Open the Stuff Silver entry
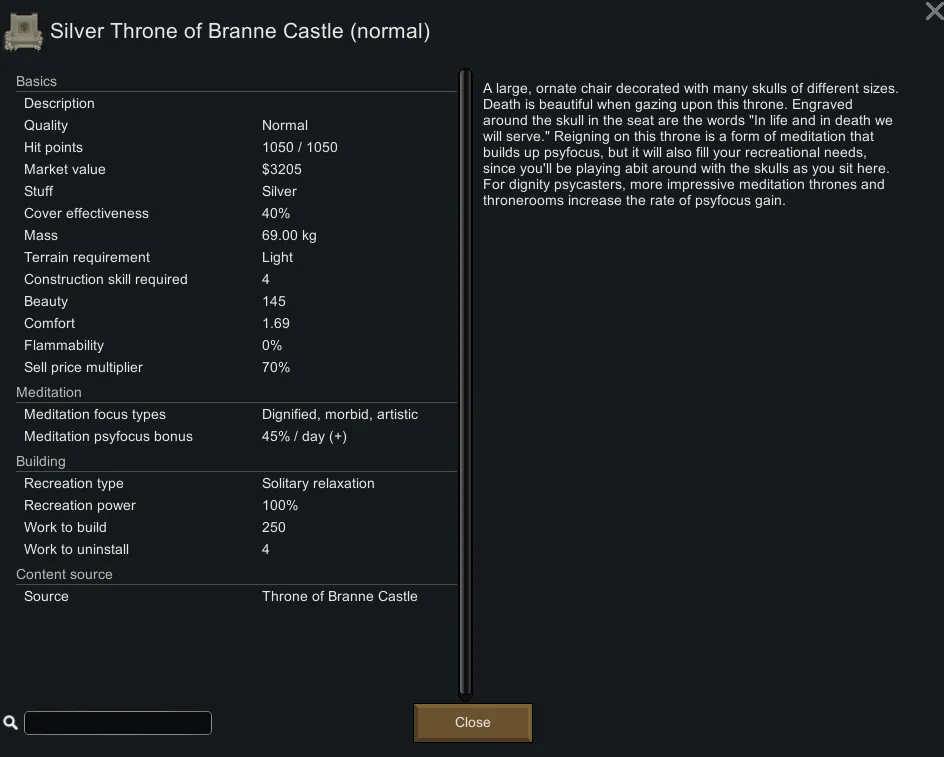The width and height of the screenshot is (944, 757). click(236, 191)
